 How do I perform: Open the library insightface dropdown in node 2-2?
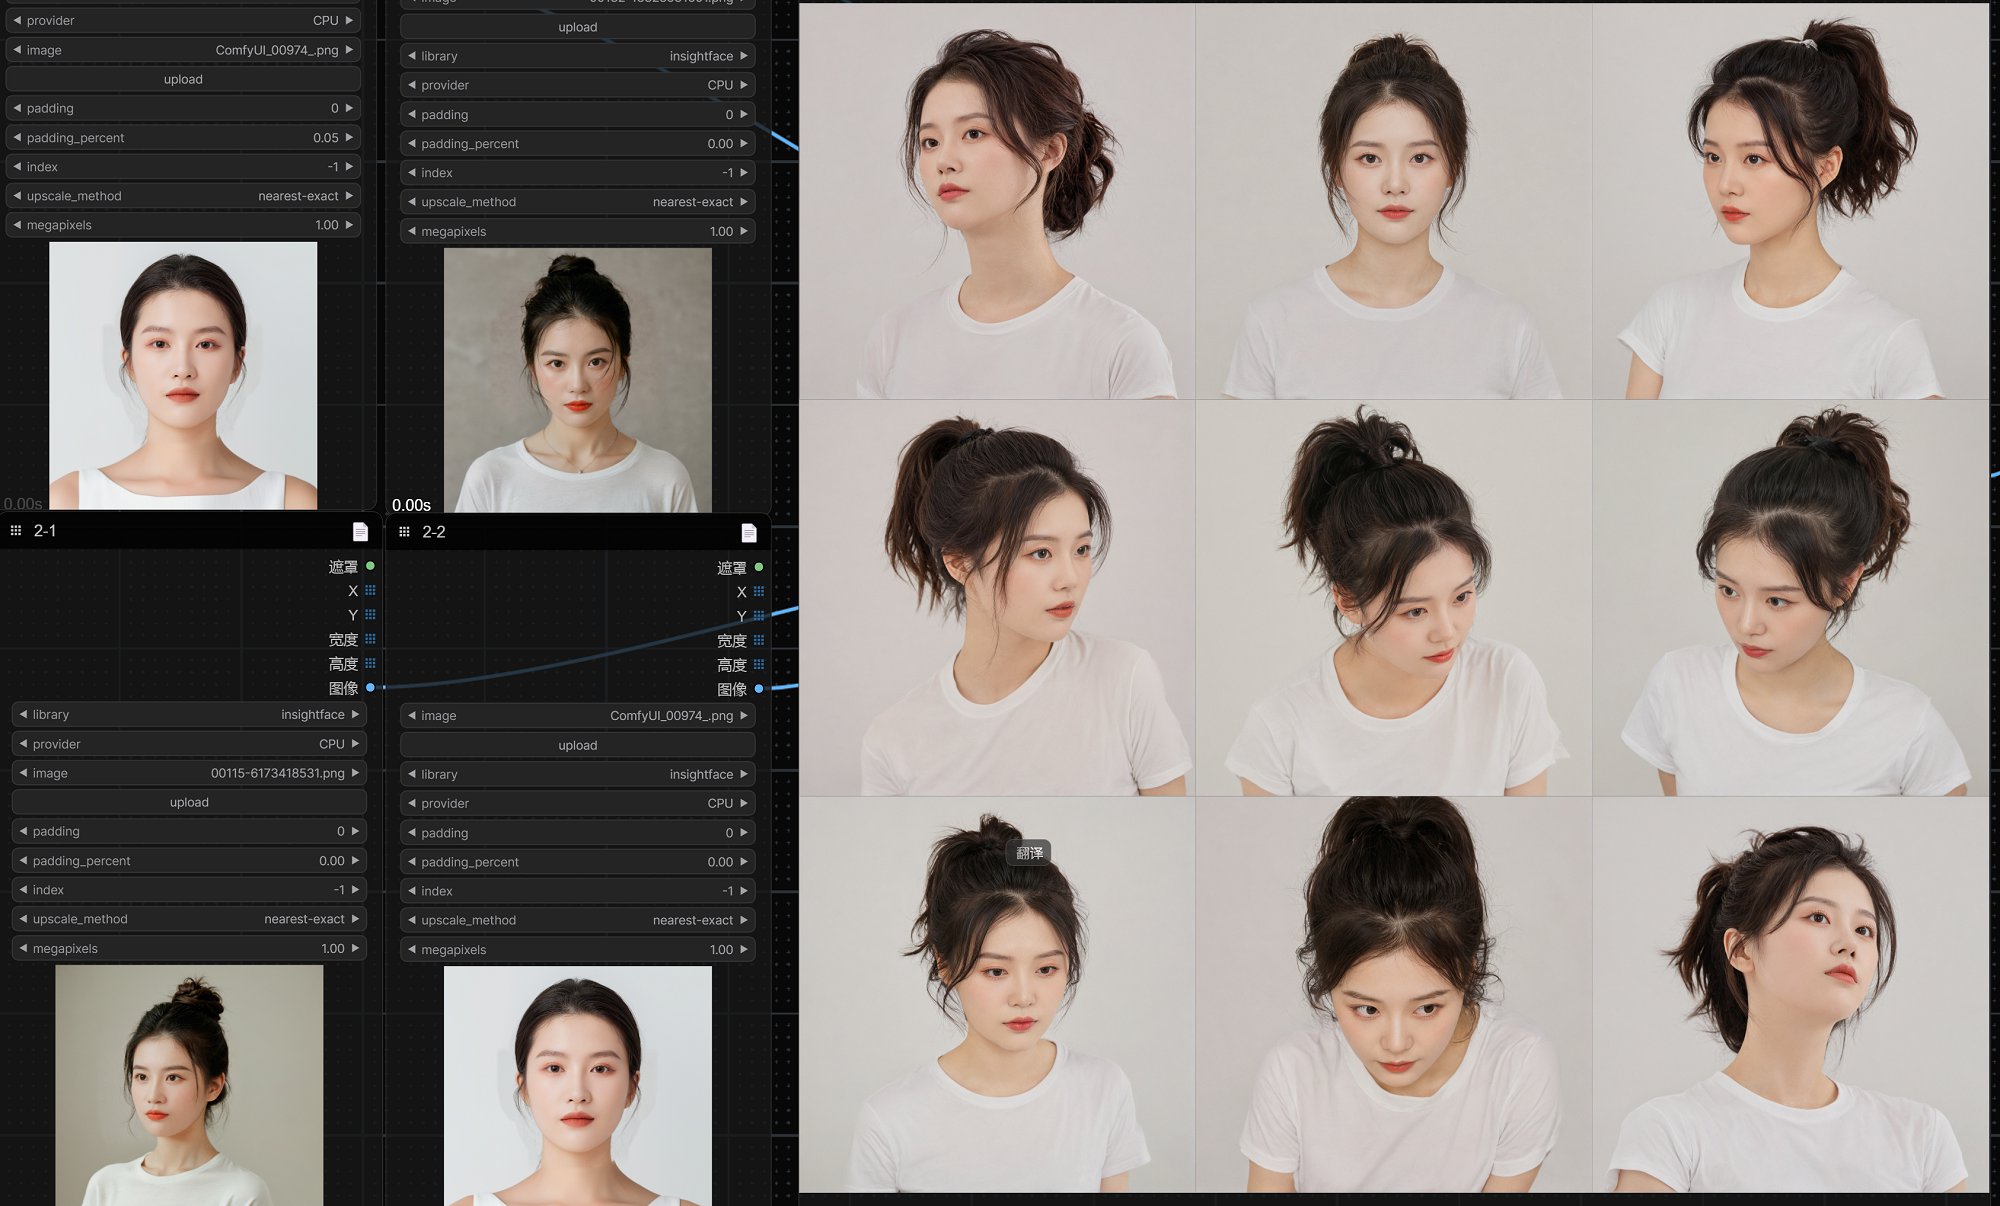[578, 774]
